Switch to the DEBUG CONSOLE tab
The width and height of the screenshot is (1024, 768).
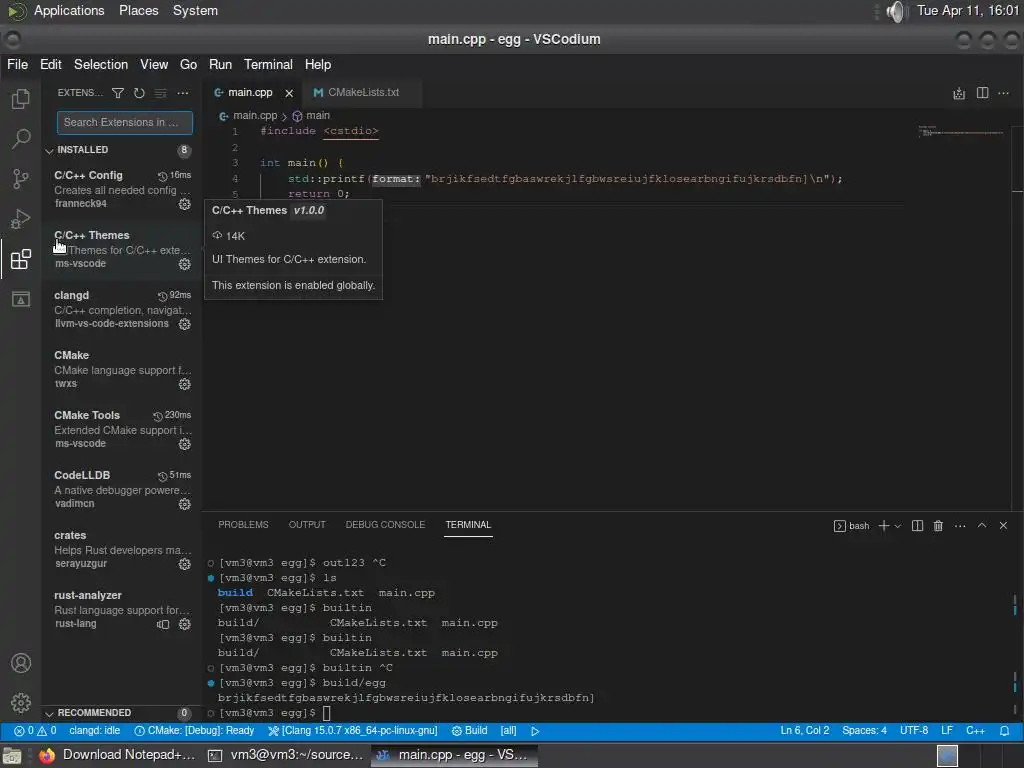pyautogui.click(x=385, y=525)
